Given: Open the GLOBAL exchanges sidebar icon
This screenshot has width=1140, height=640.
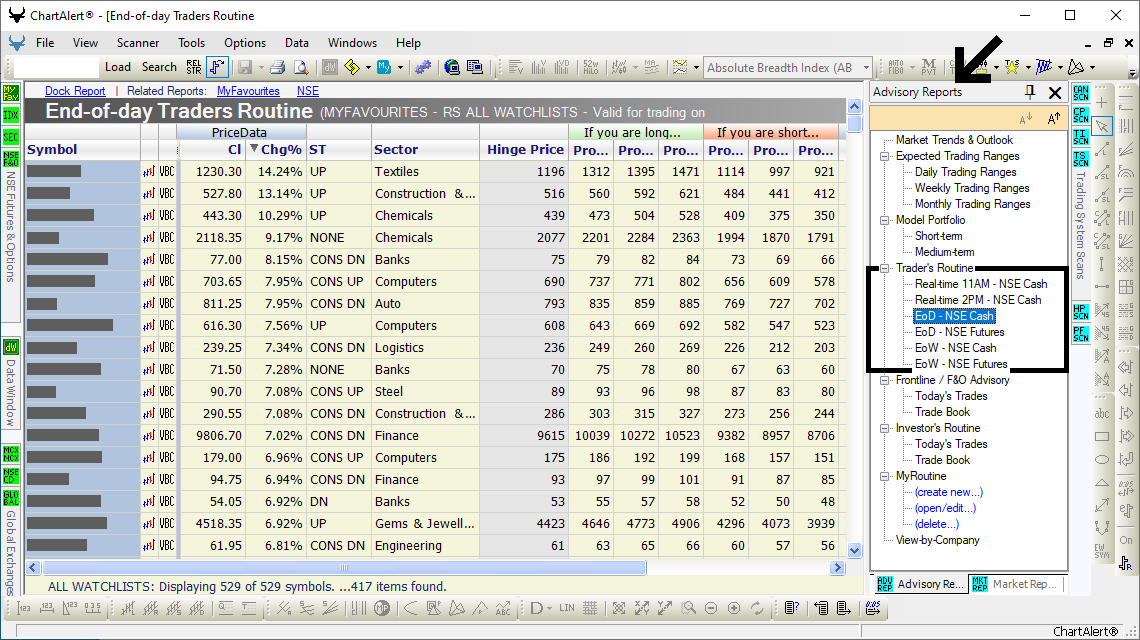Looking at the screenshot, I should (x=11, y=497).
